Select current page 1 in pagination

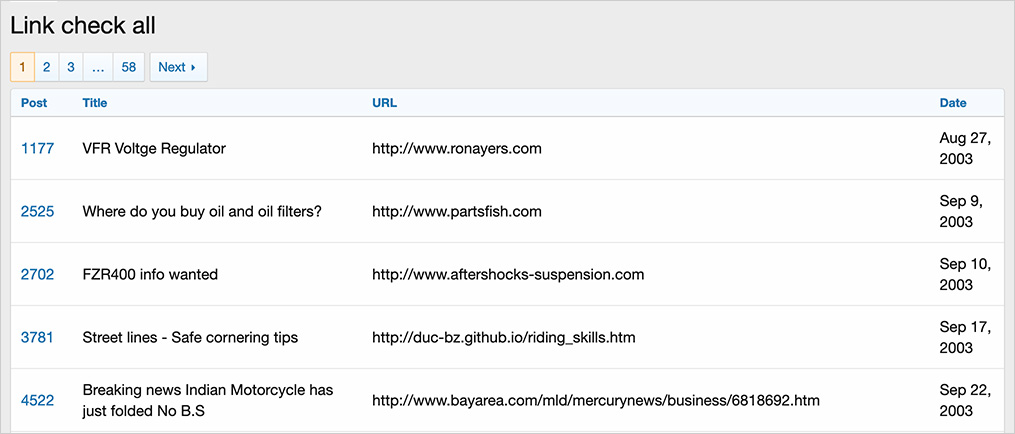(22, 67)
